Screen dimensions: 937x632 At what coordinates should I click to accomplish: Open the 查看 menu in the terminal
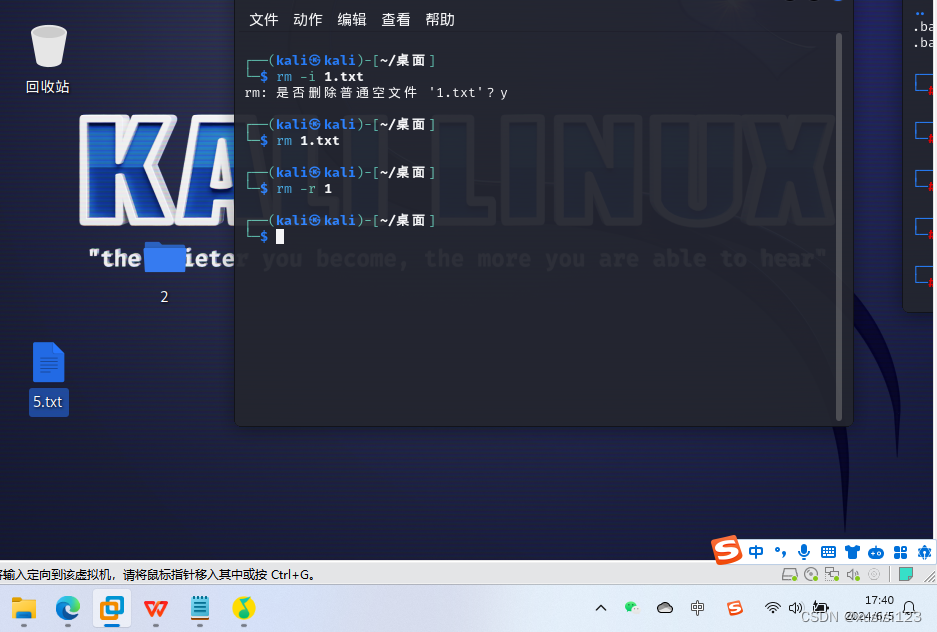pyautogui.click(x=396, y=20)
